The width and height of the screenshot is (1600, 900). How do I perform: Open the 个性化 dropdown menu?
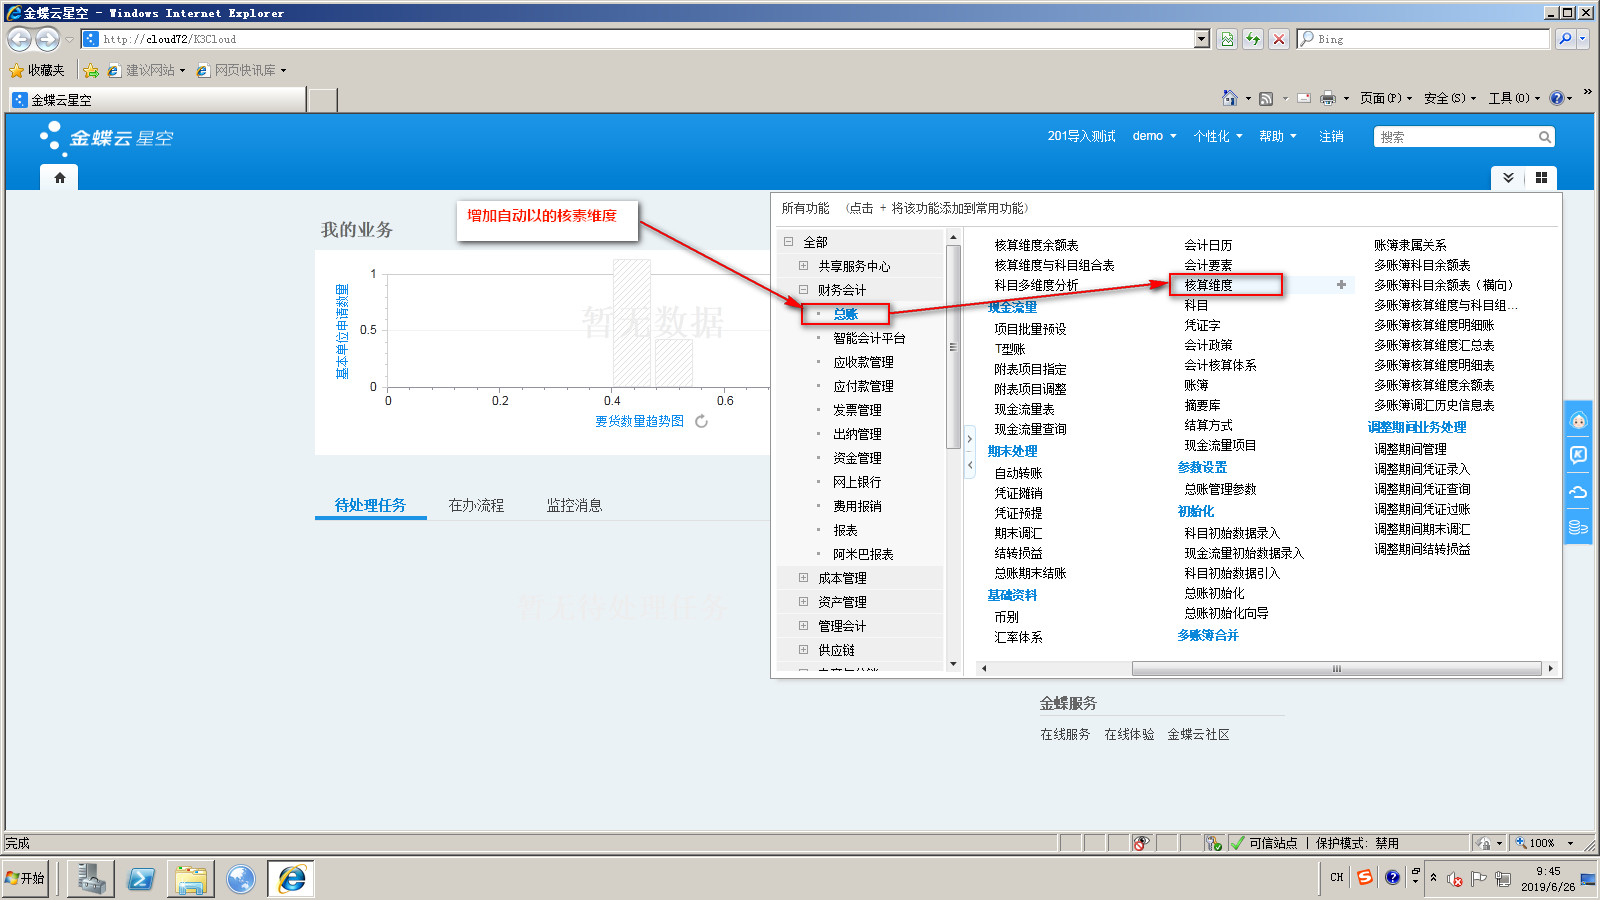(1218, 136)
